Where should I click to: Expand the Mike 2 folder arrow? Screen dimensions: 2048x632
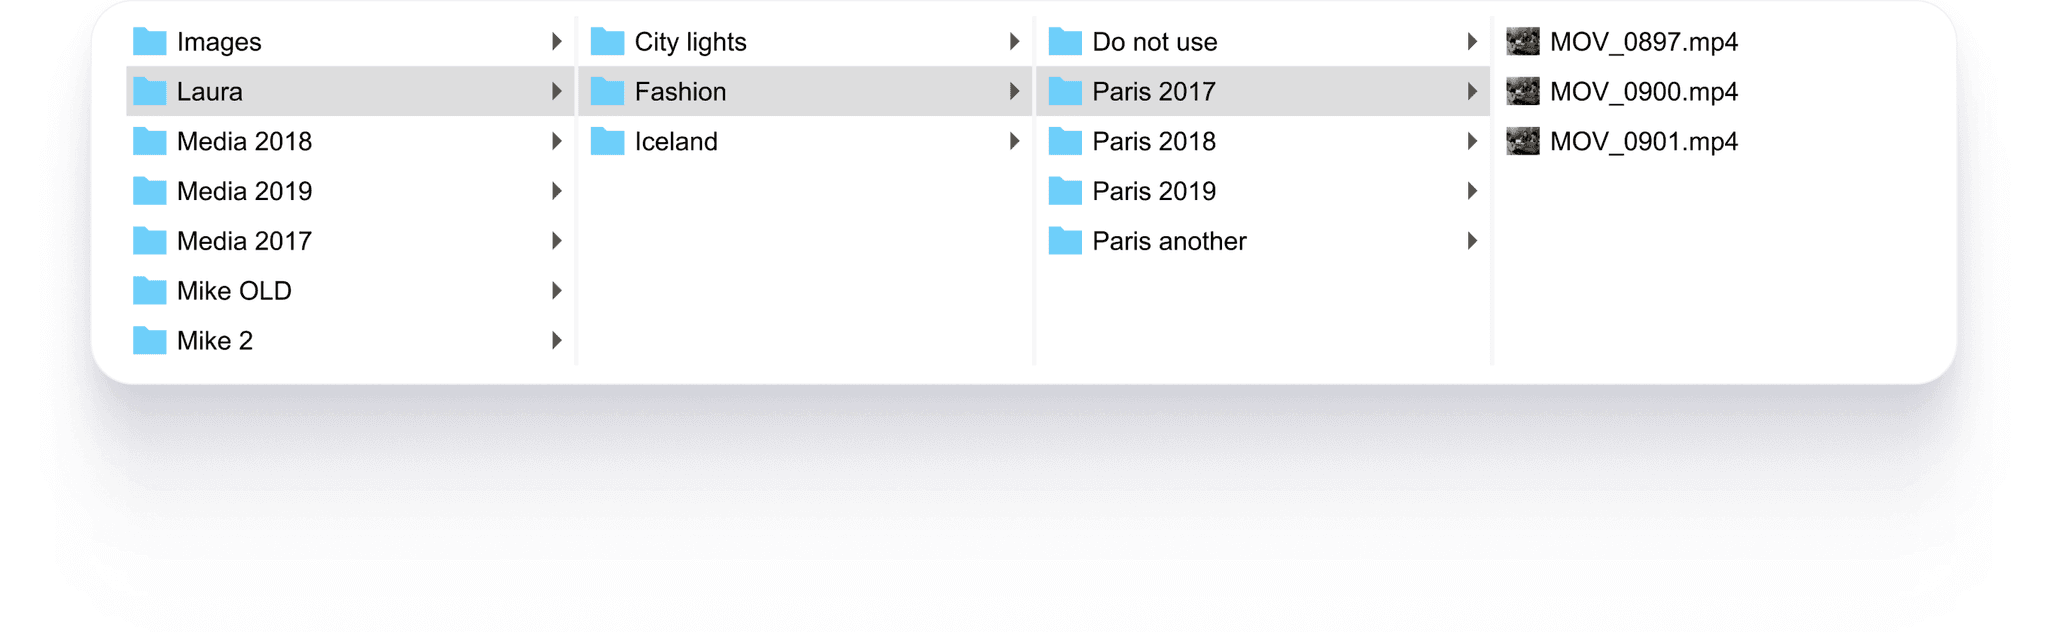557,341
